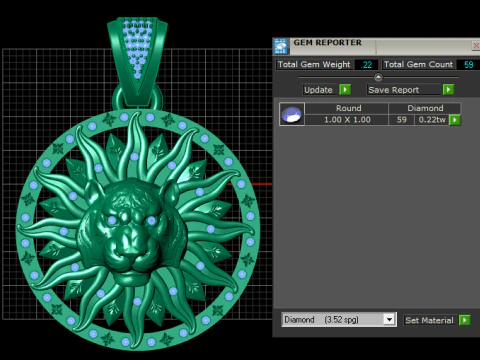Click the lion's left eye gem
Image resolution: width=480 pixels, height=360 pixels.
pyautogui.click(x=112, y=220)
